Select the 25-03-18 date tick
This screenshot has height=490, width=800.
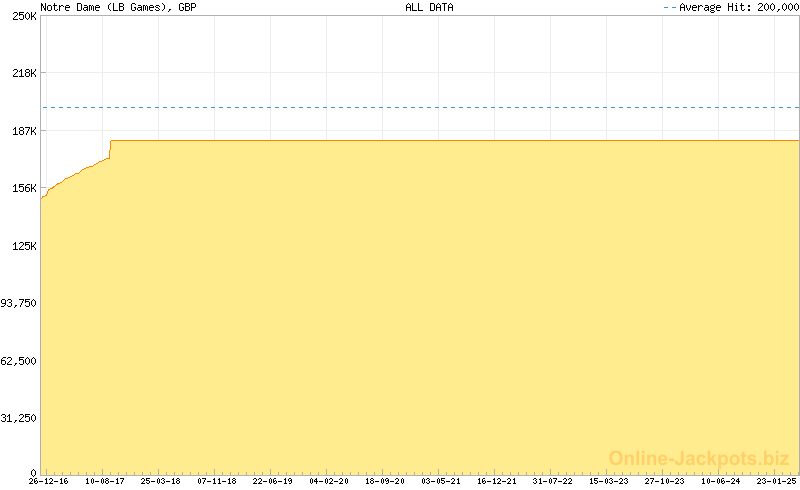(160, 481)
